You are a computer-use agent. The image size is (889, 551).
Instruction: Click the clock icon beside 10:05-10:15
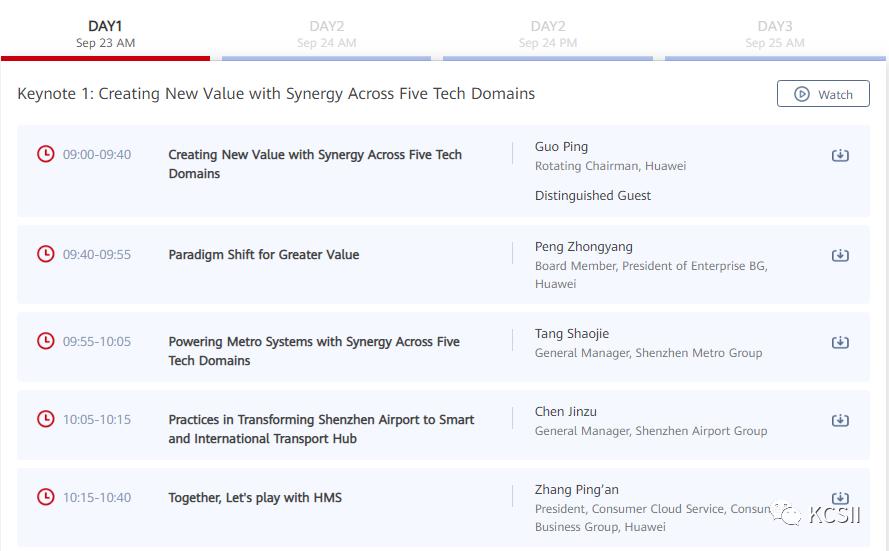(45, 419)
